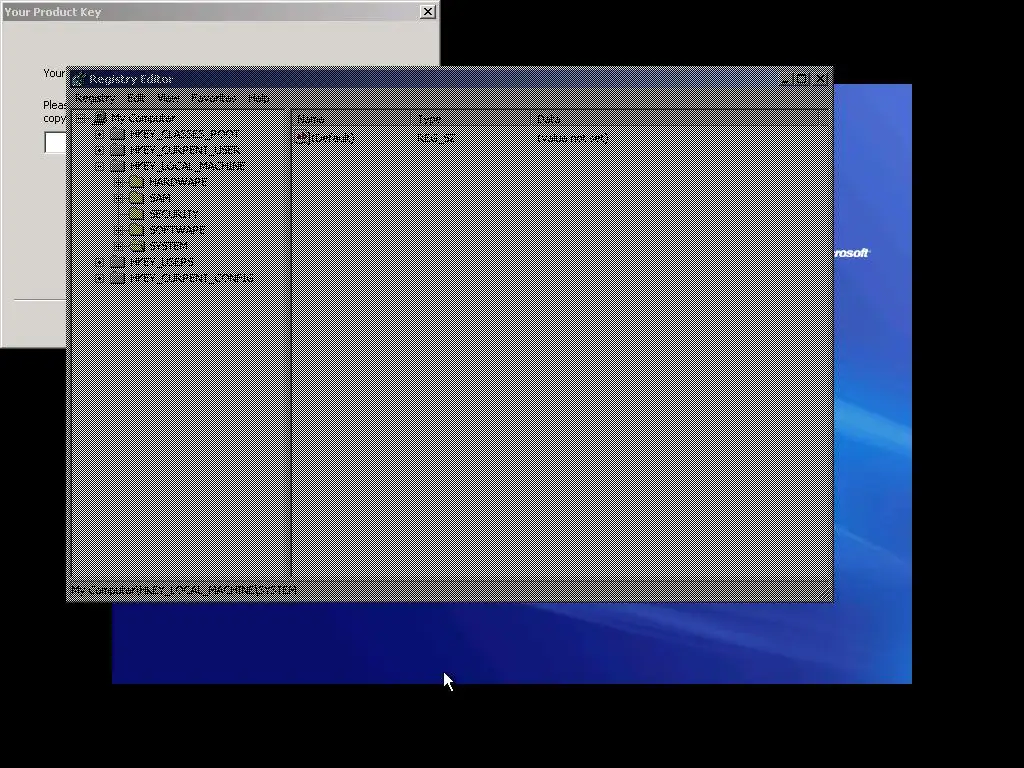
Task: Click the status bar registry path
Action: point(184,590)
